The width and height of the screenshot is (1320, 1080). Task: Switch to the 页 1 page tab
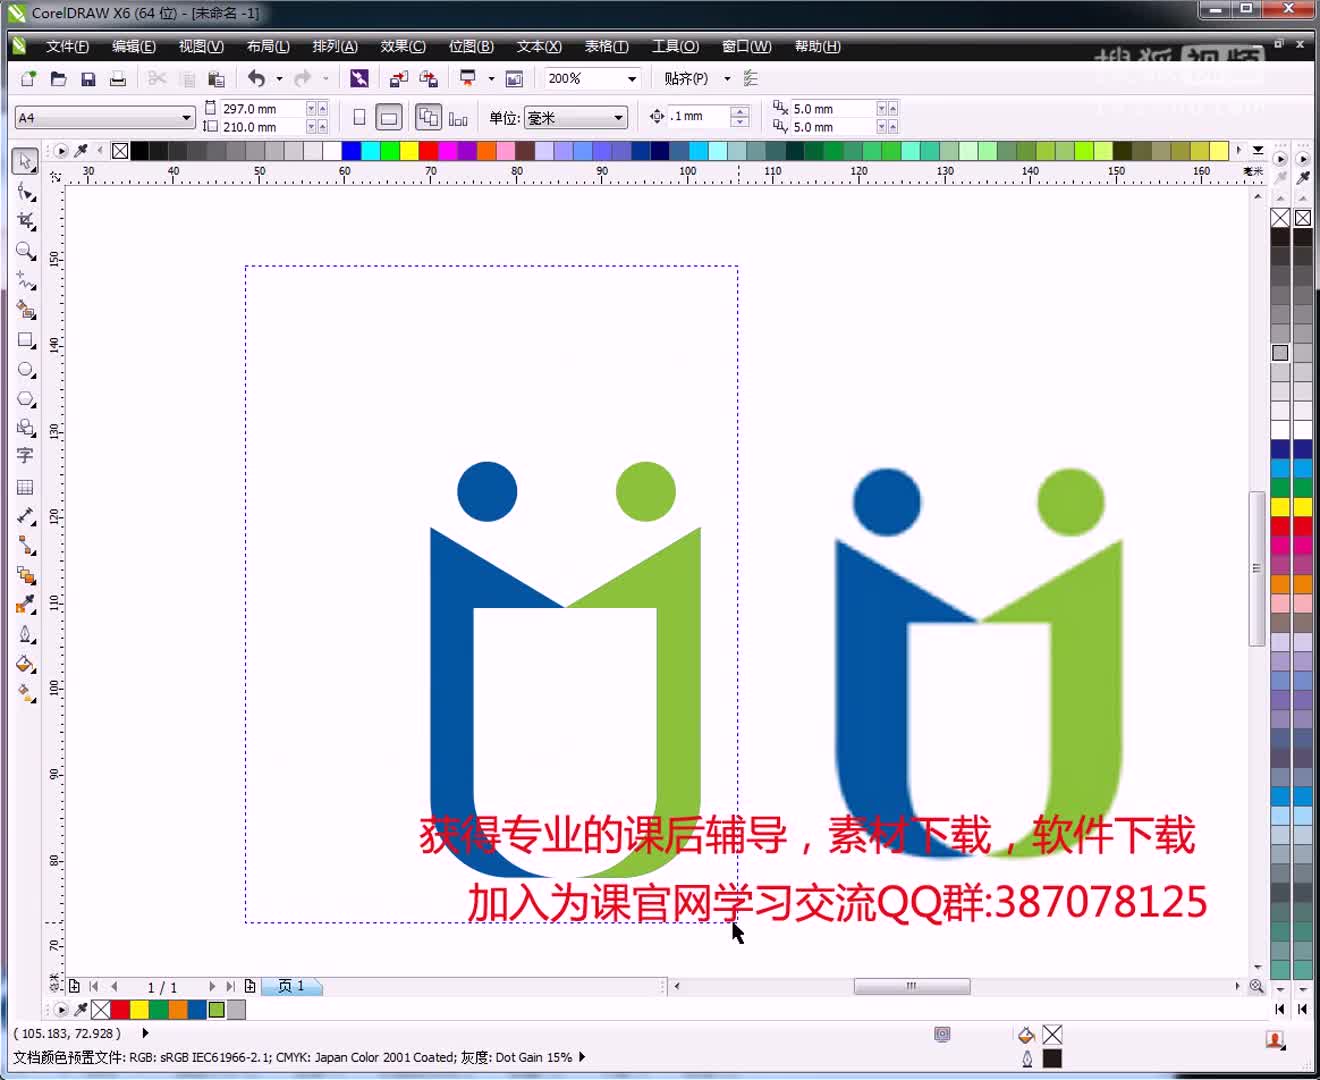[291, 986]
